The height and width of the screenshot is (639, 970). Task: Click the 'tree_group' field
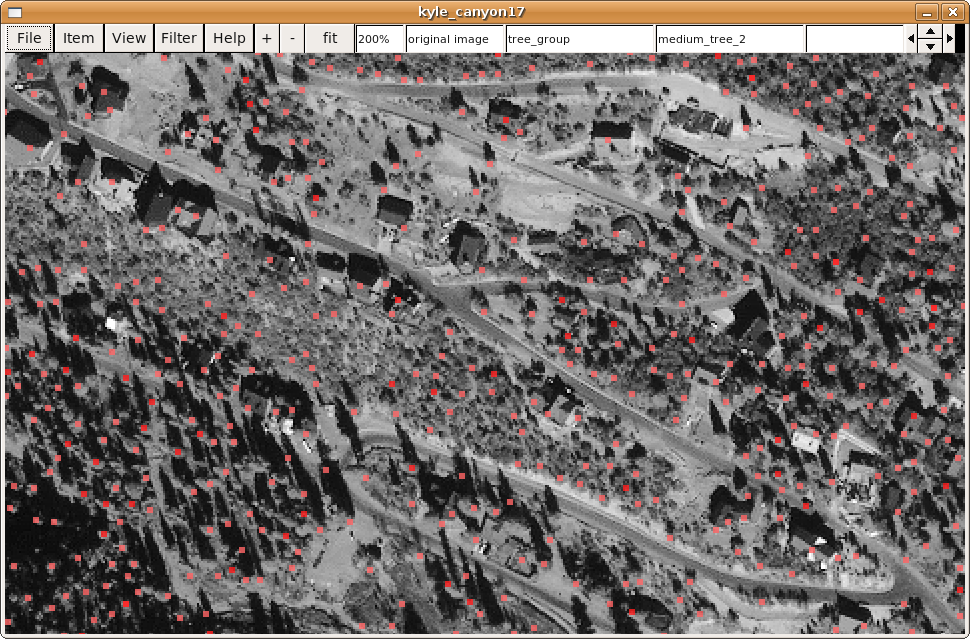(x=580, y=39)
